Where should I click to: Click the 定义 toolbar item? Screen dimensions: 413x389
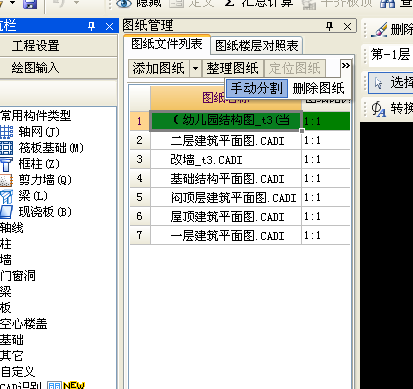192,3
